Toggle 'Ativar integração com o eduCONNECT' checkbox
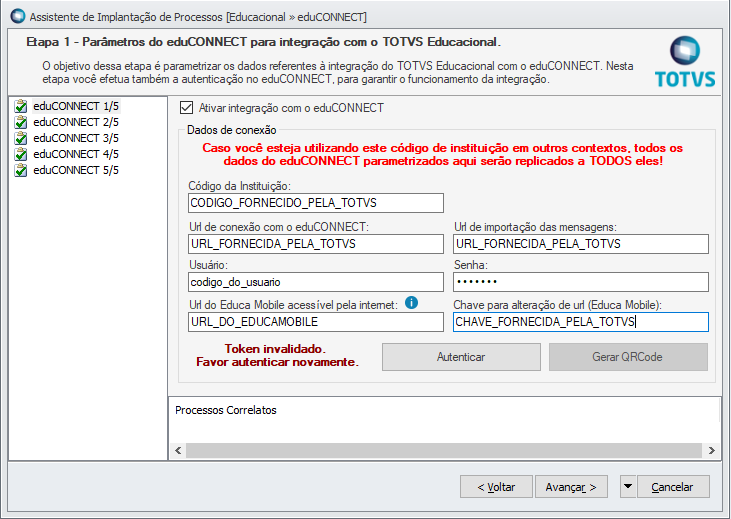 point(186,108)
